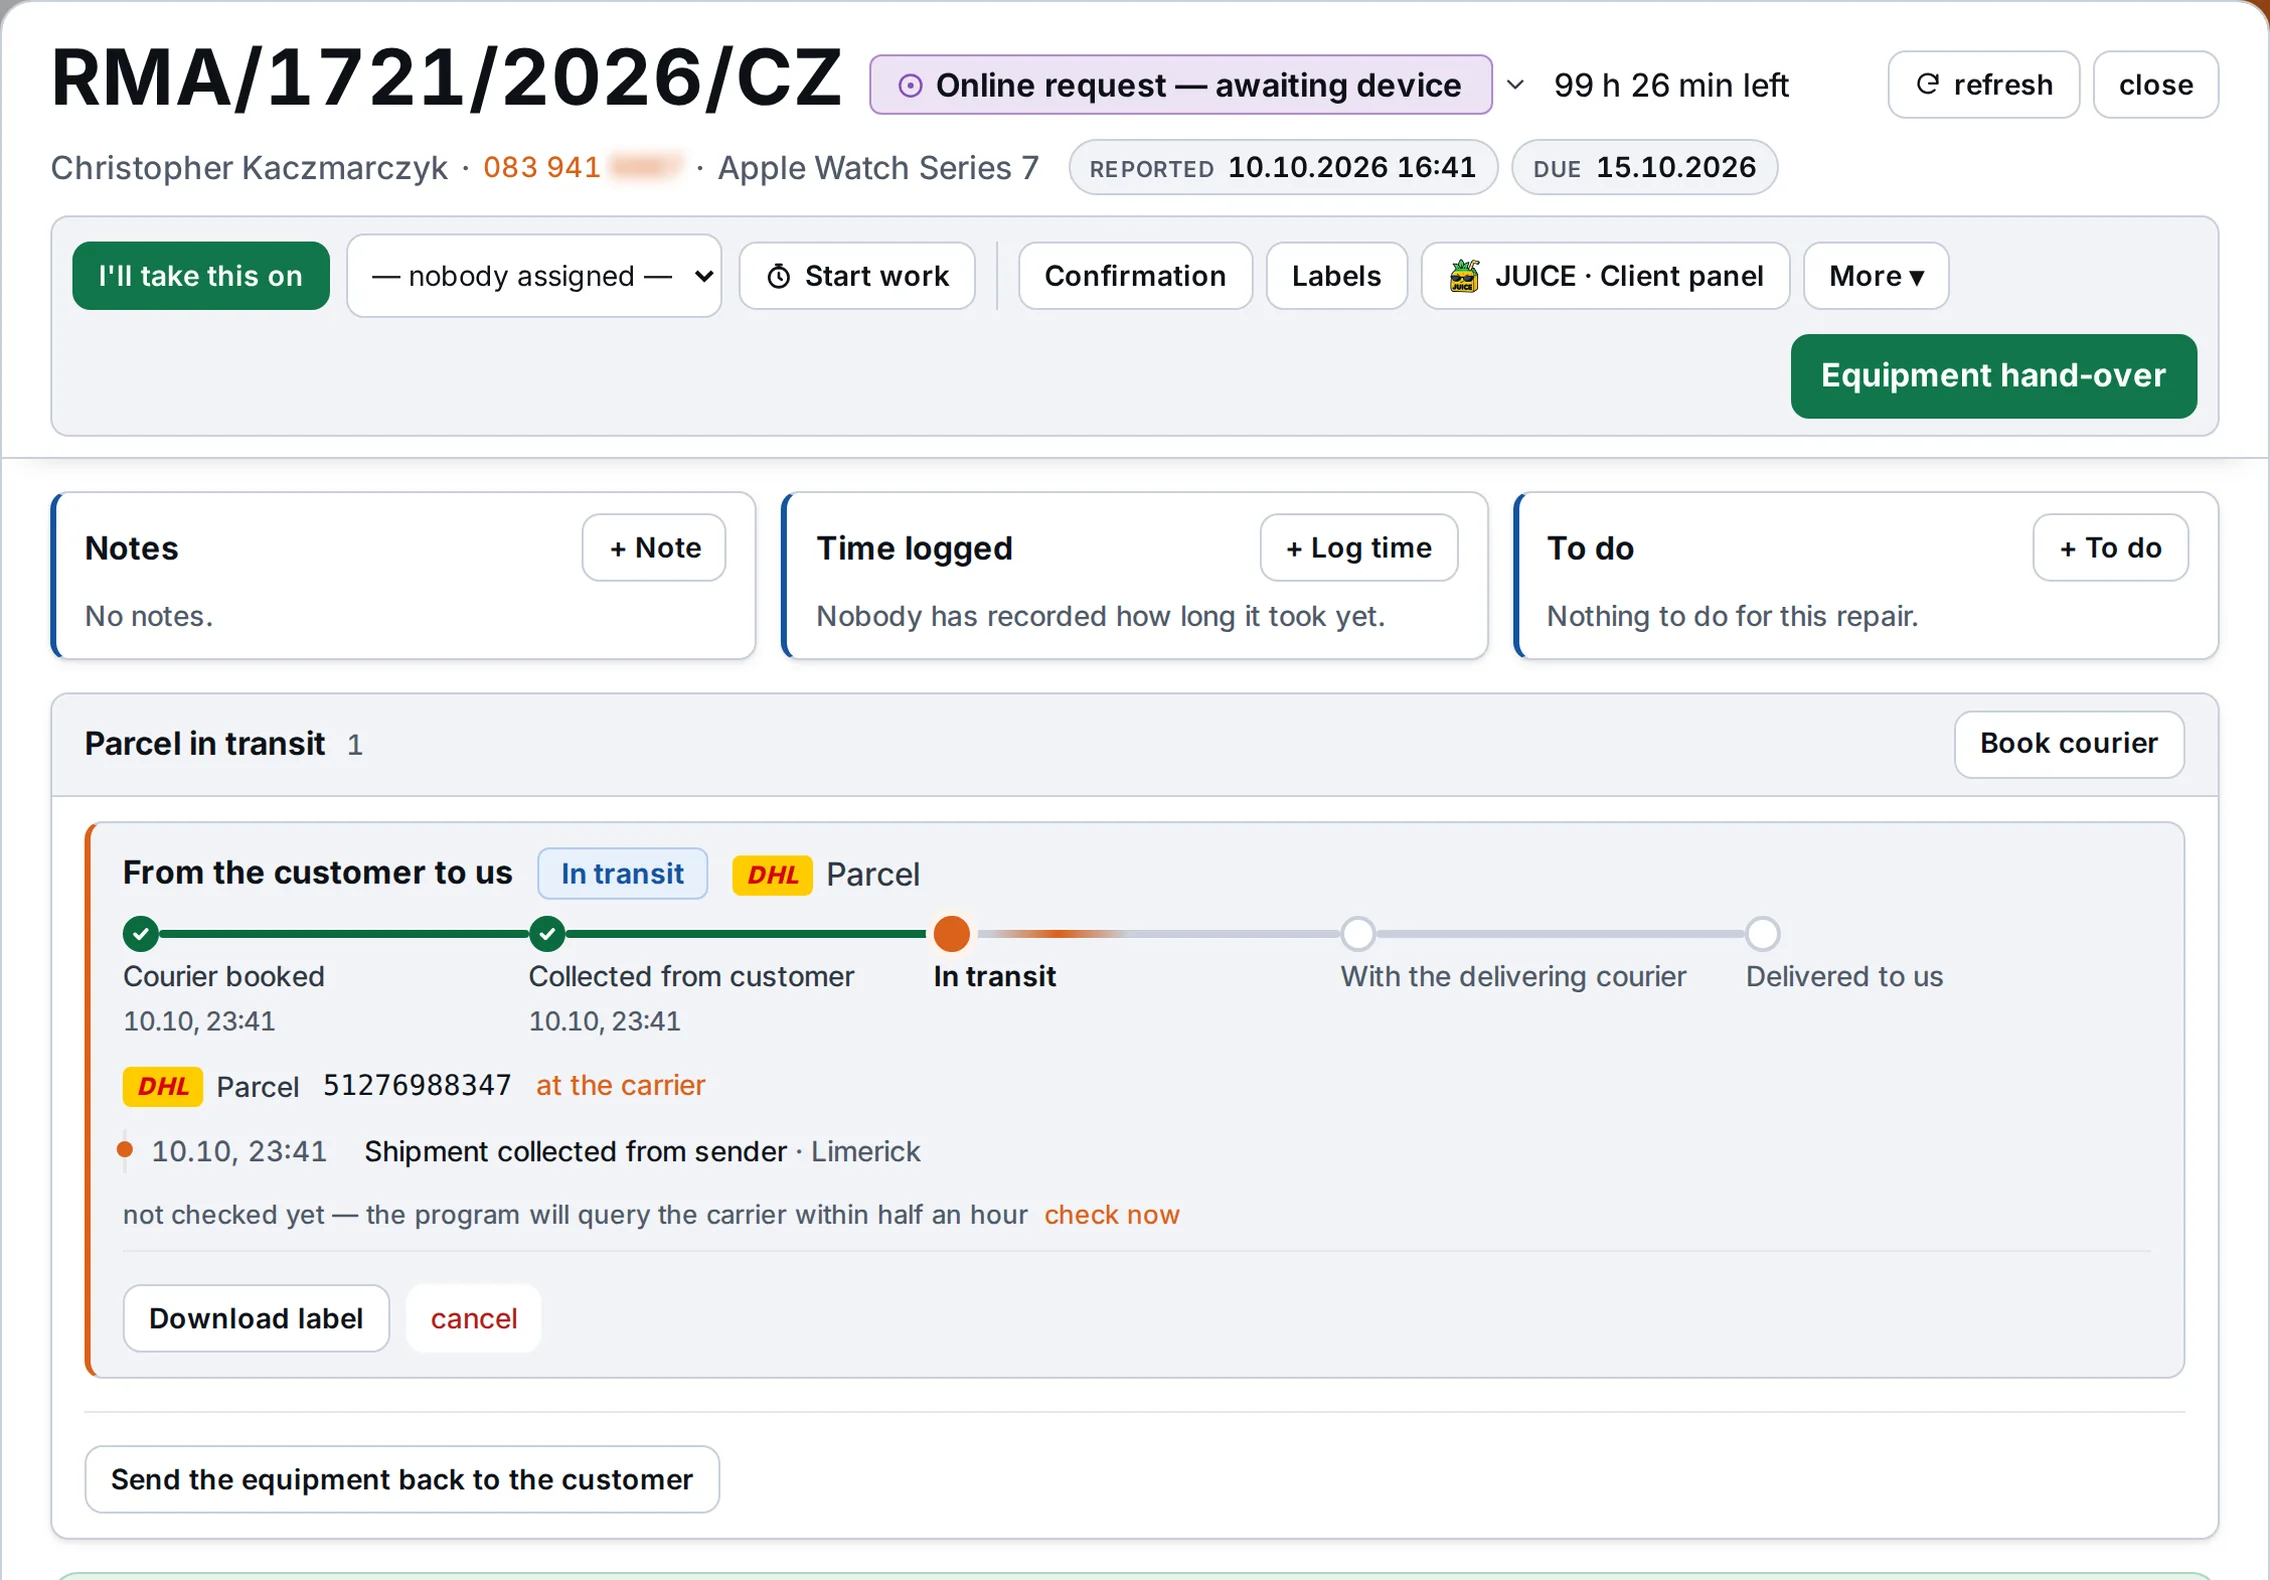
Task: Close the repair ticket panel
Action: (x=2155, y=85)
